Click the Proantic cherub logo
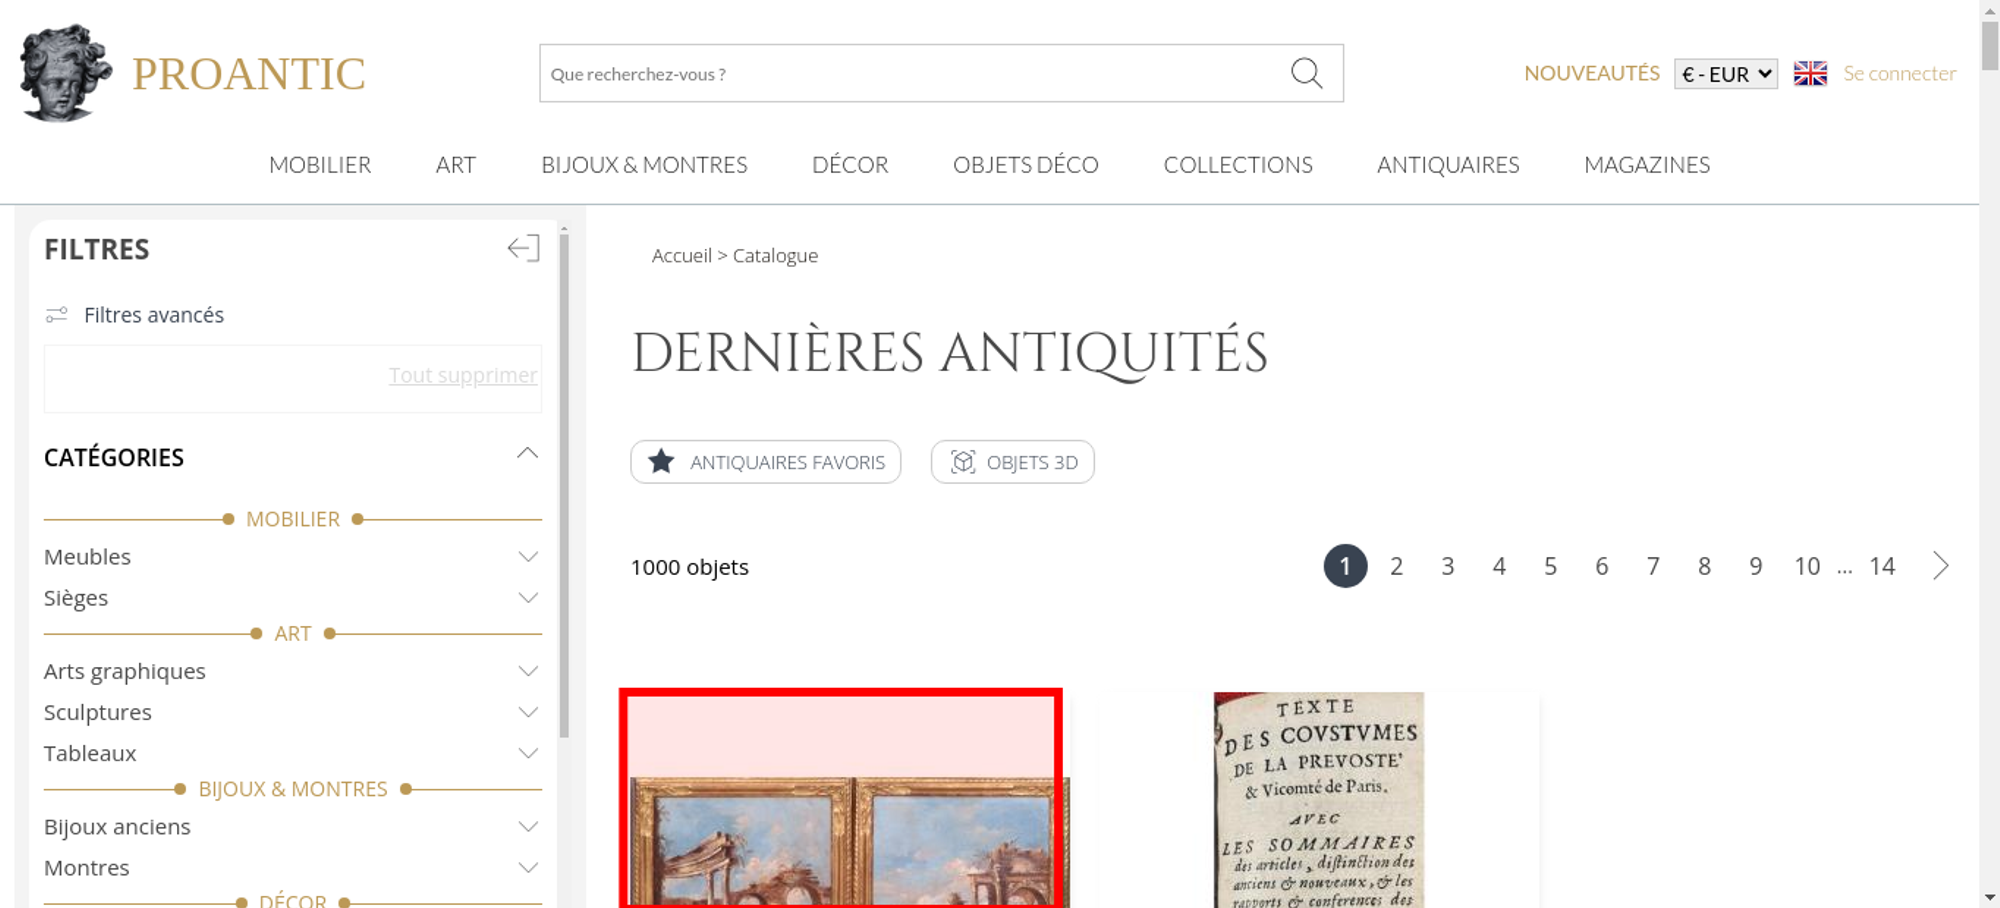Screen dimensions: 2000x908 tap(64, 73)
